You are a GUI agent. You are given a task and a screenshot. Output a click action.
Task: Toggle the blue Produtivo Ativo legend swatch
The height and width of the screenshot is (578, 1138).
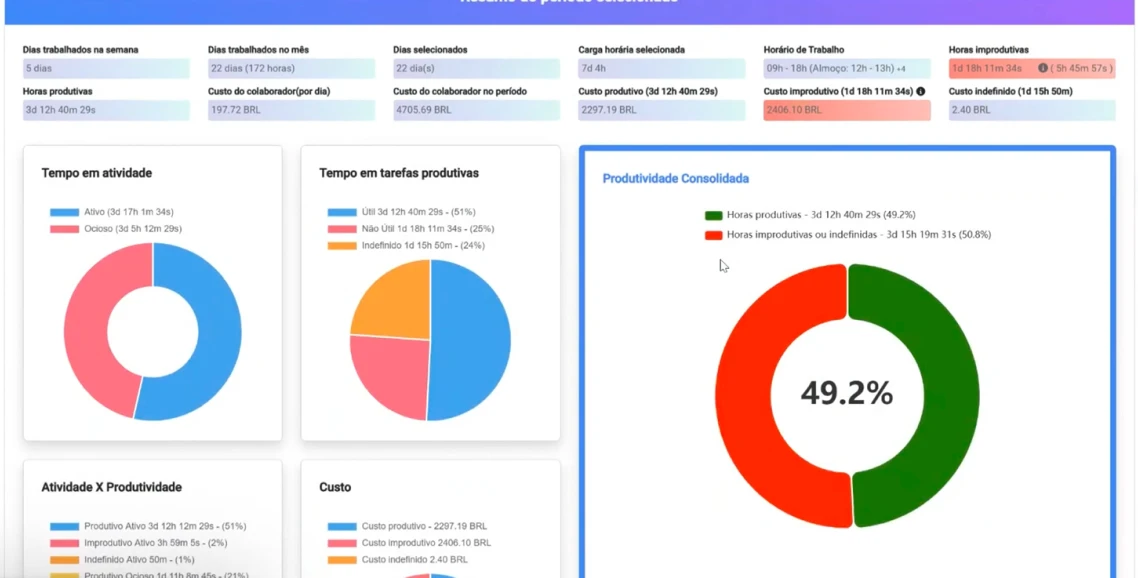(x=65, y=526)
